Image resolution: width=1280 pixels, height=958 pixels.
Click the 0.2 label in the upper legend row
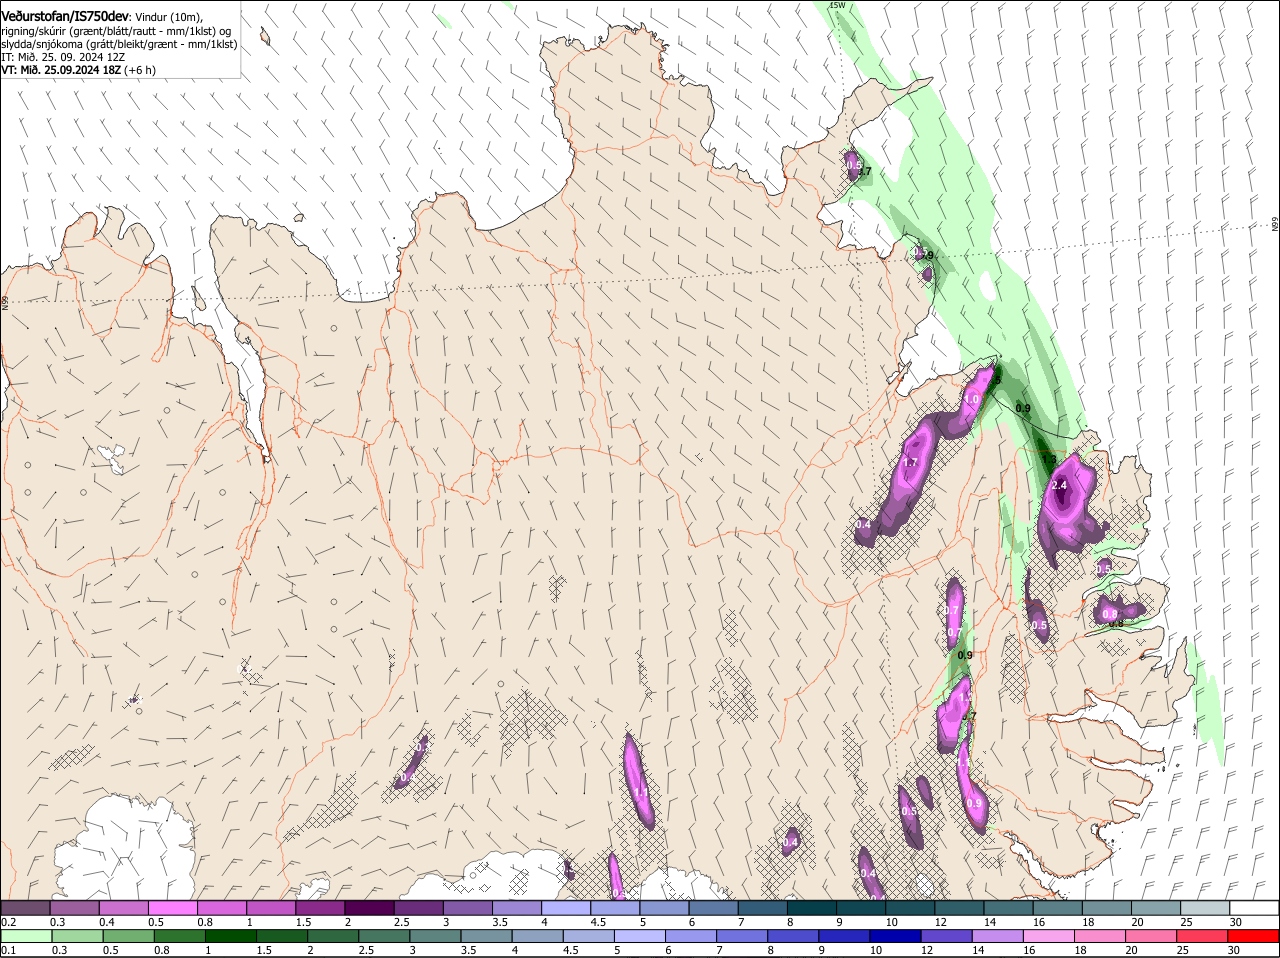[8, 921]
